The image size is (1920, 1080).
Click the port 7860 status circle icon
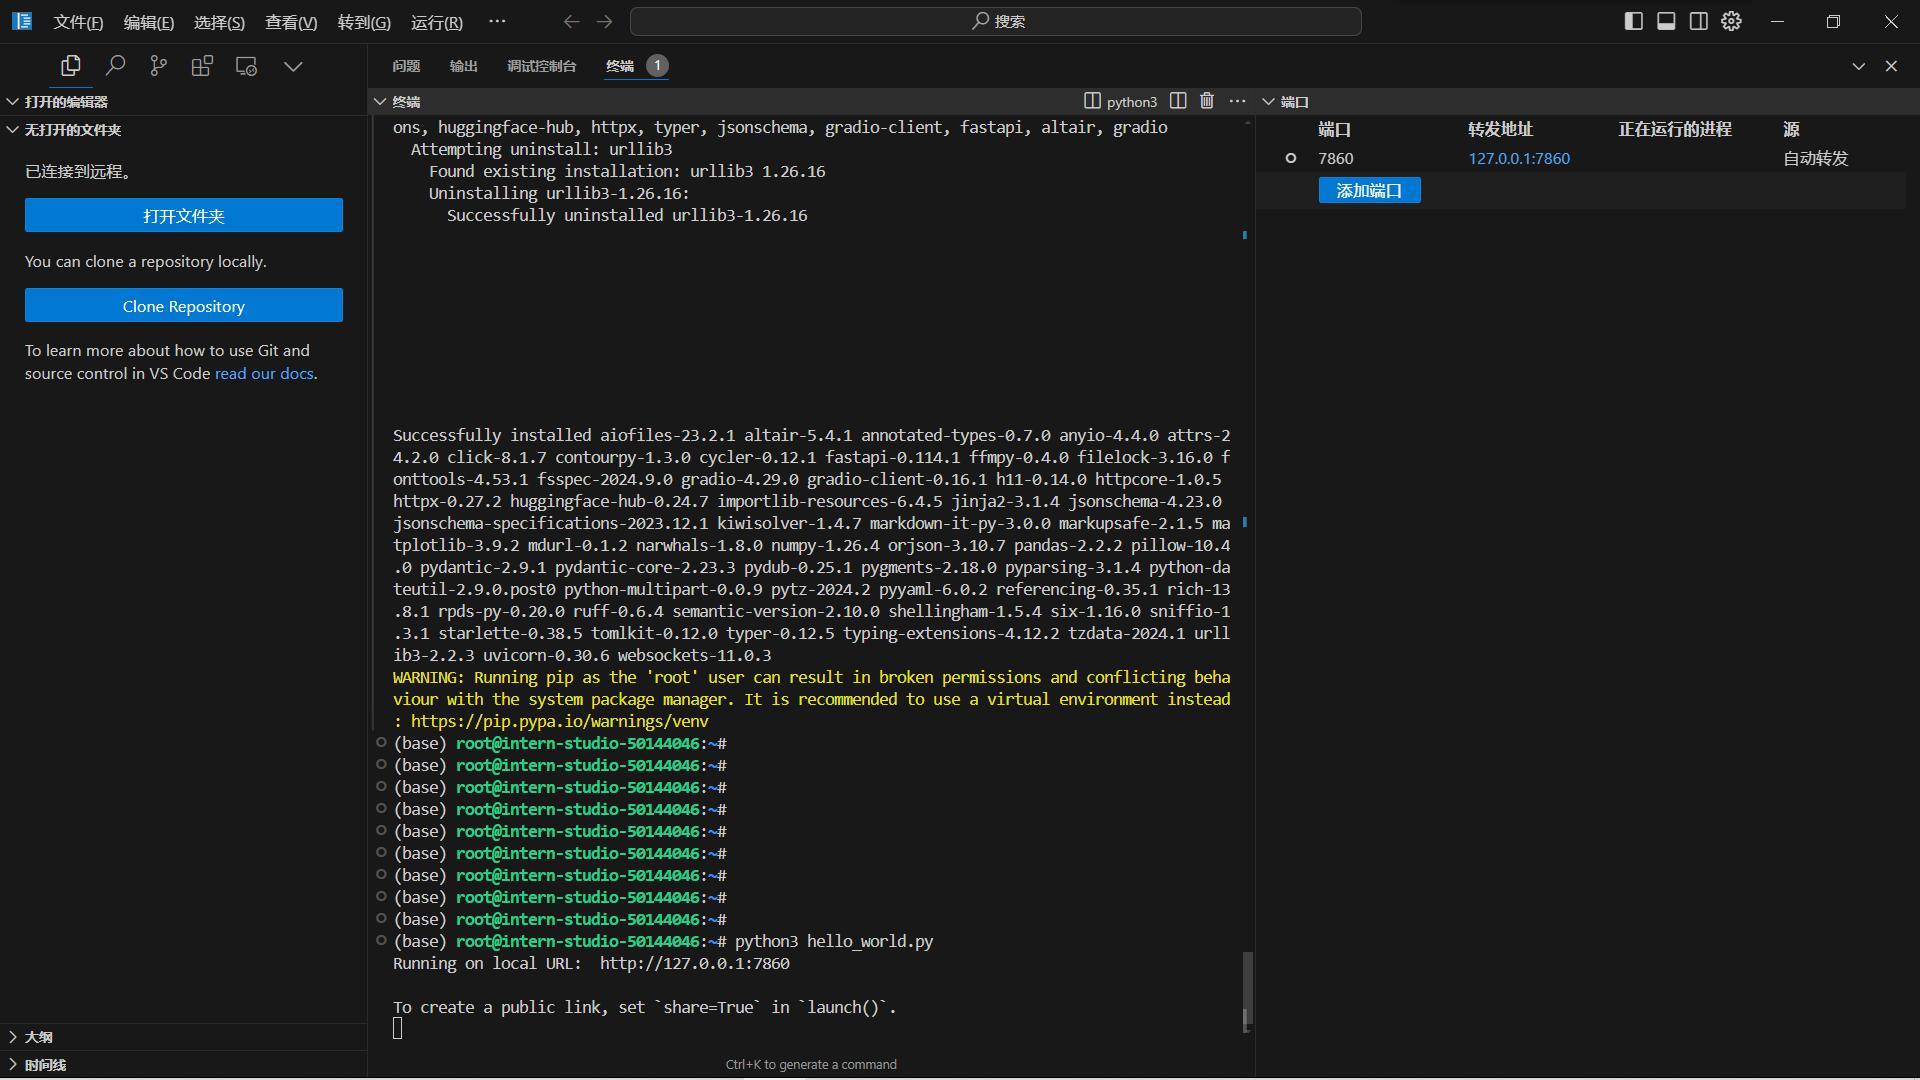[1290, 158]
